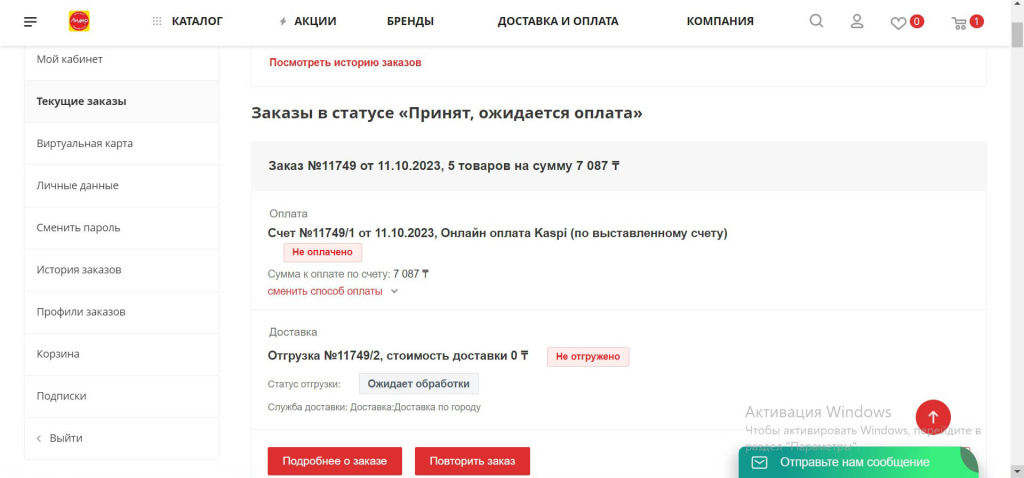The image size is (1024, 478).
Task: Open КАТАЛОГ menu
Action: [x=197, y=21]
